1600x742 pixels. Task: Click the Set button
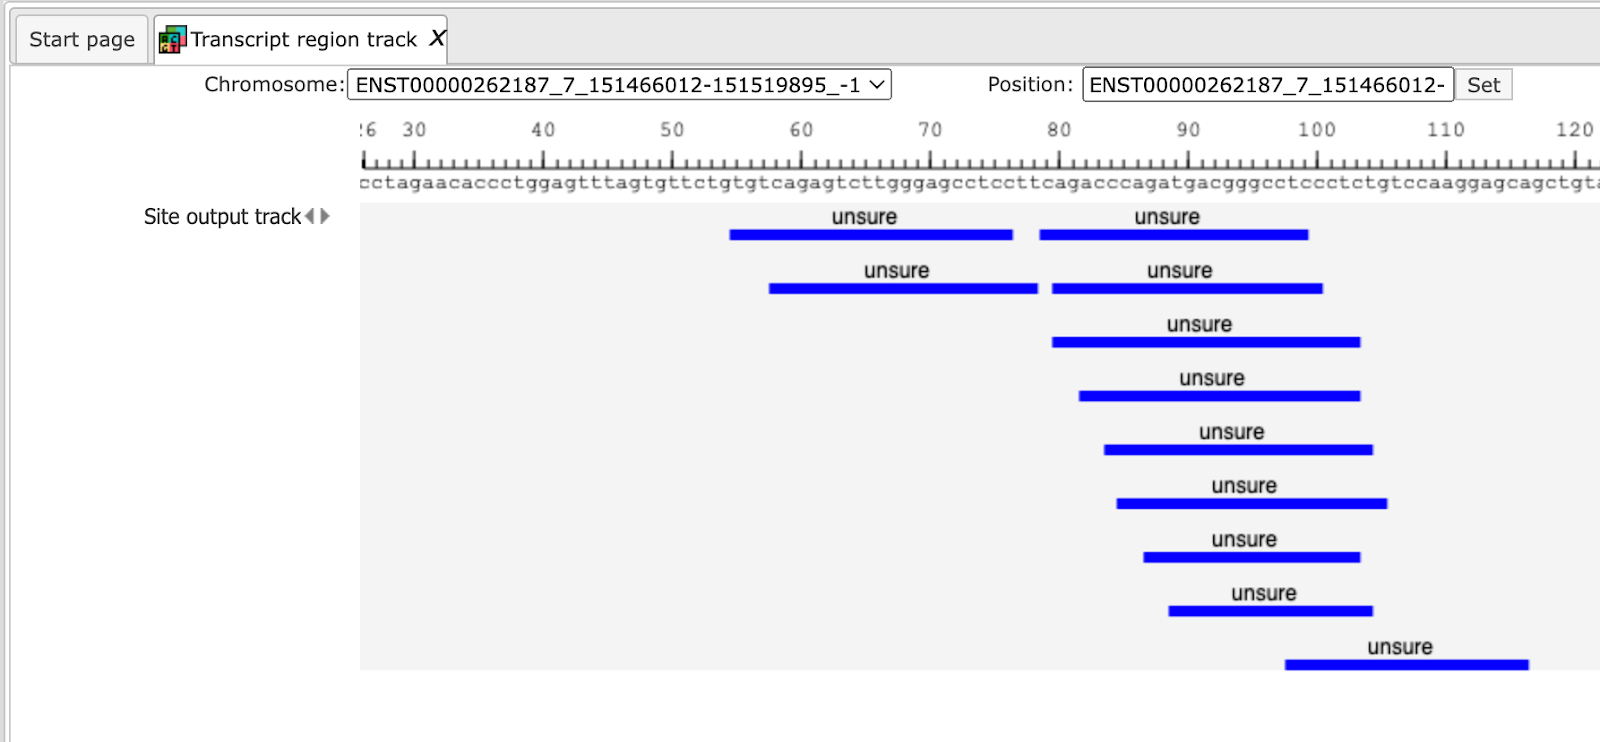pyautogui.click(x=1483, y=85)
